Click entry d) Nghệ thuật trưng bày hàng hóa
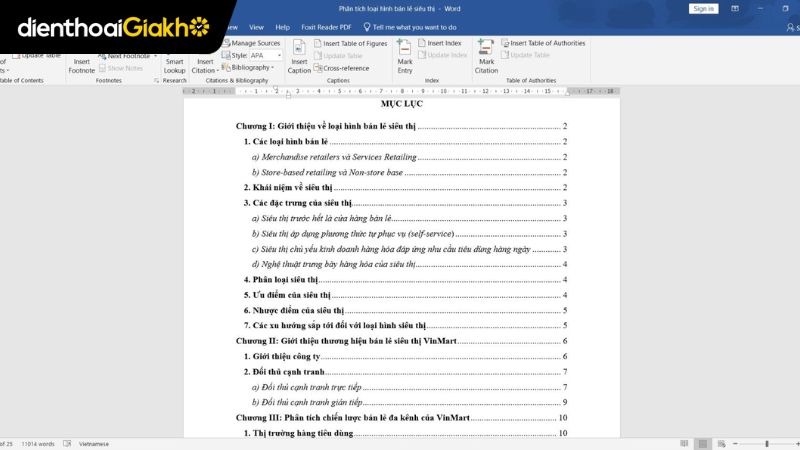Image resolution: width=800 pixels, height=450 pixels. (410, 264)
